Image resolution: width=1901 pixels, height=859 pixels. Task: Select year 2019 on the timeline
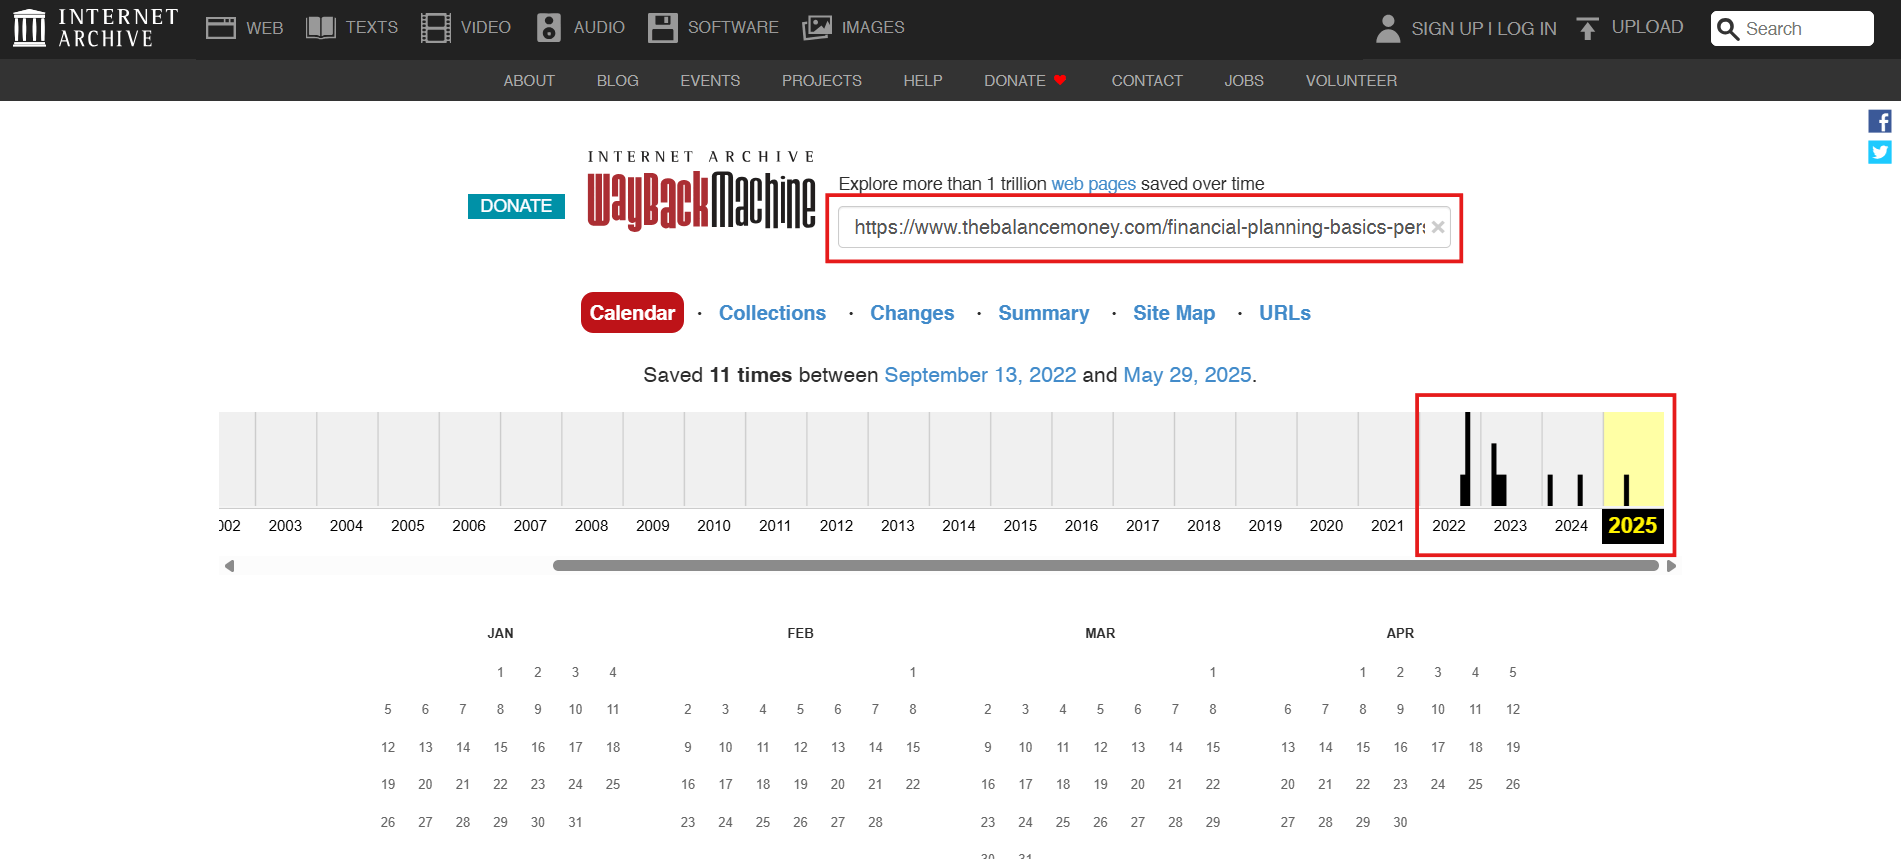tap(1265, 526)
